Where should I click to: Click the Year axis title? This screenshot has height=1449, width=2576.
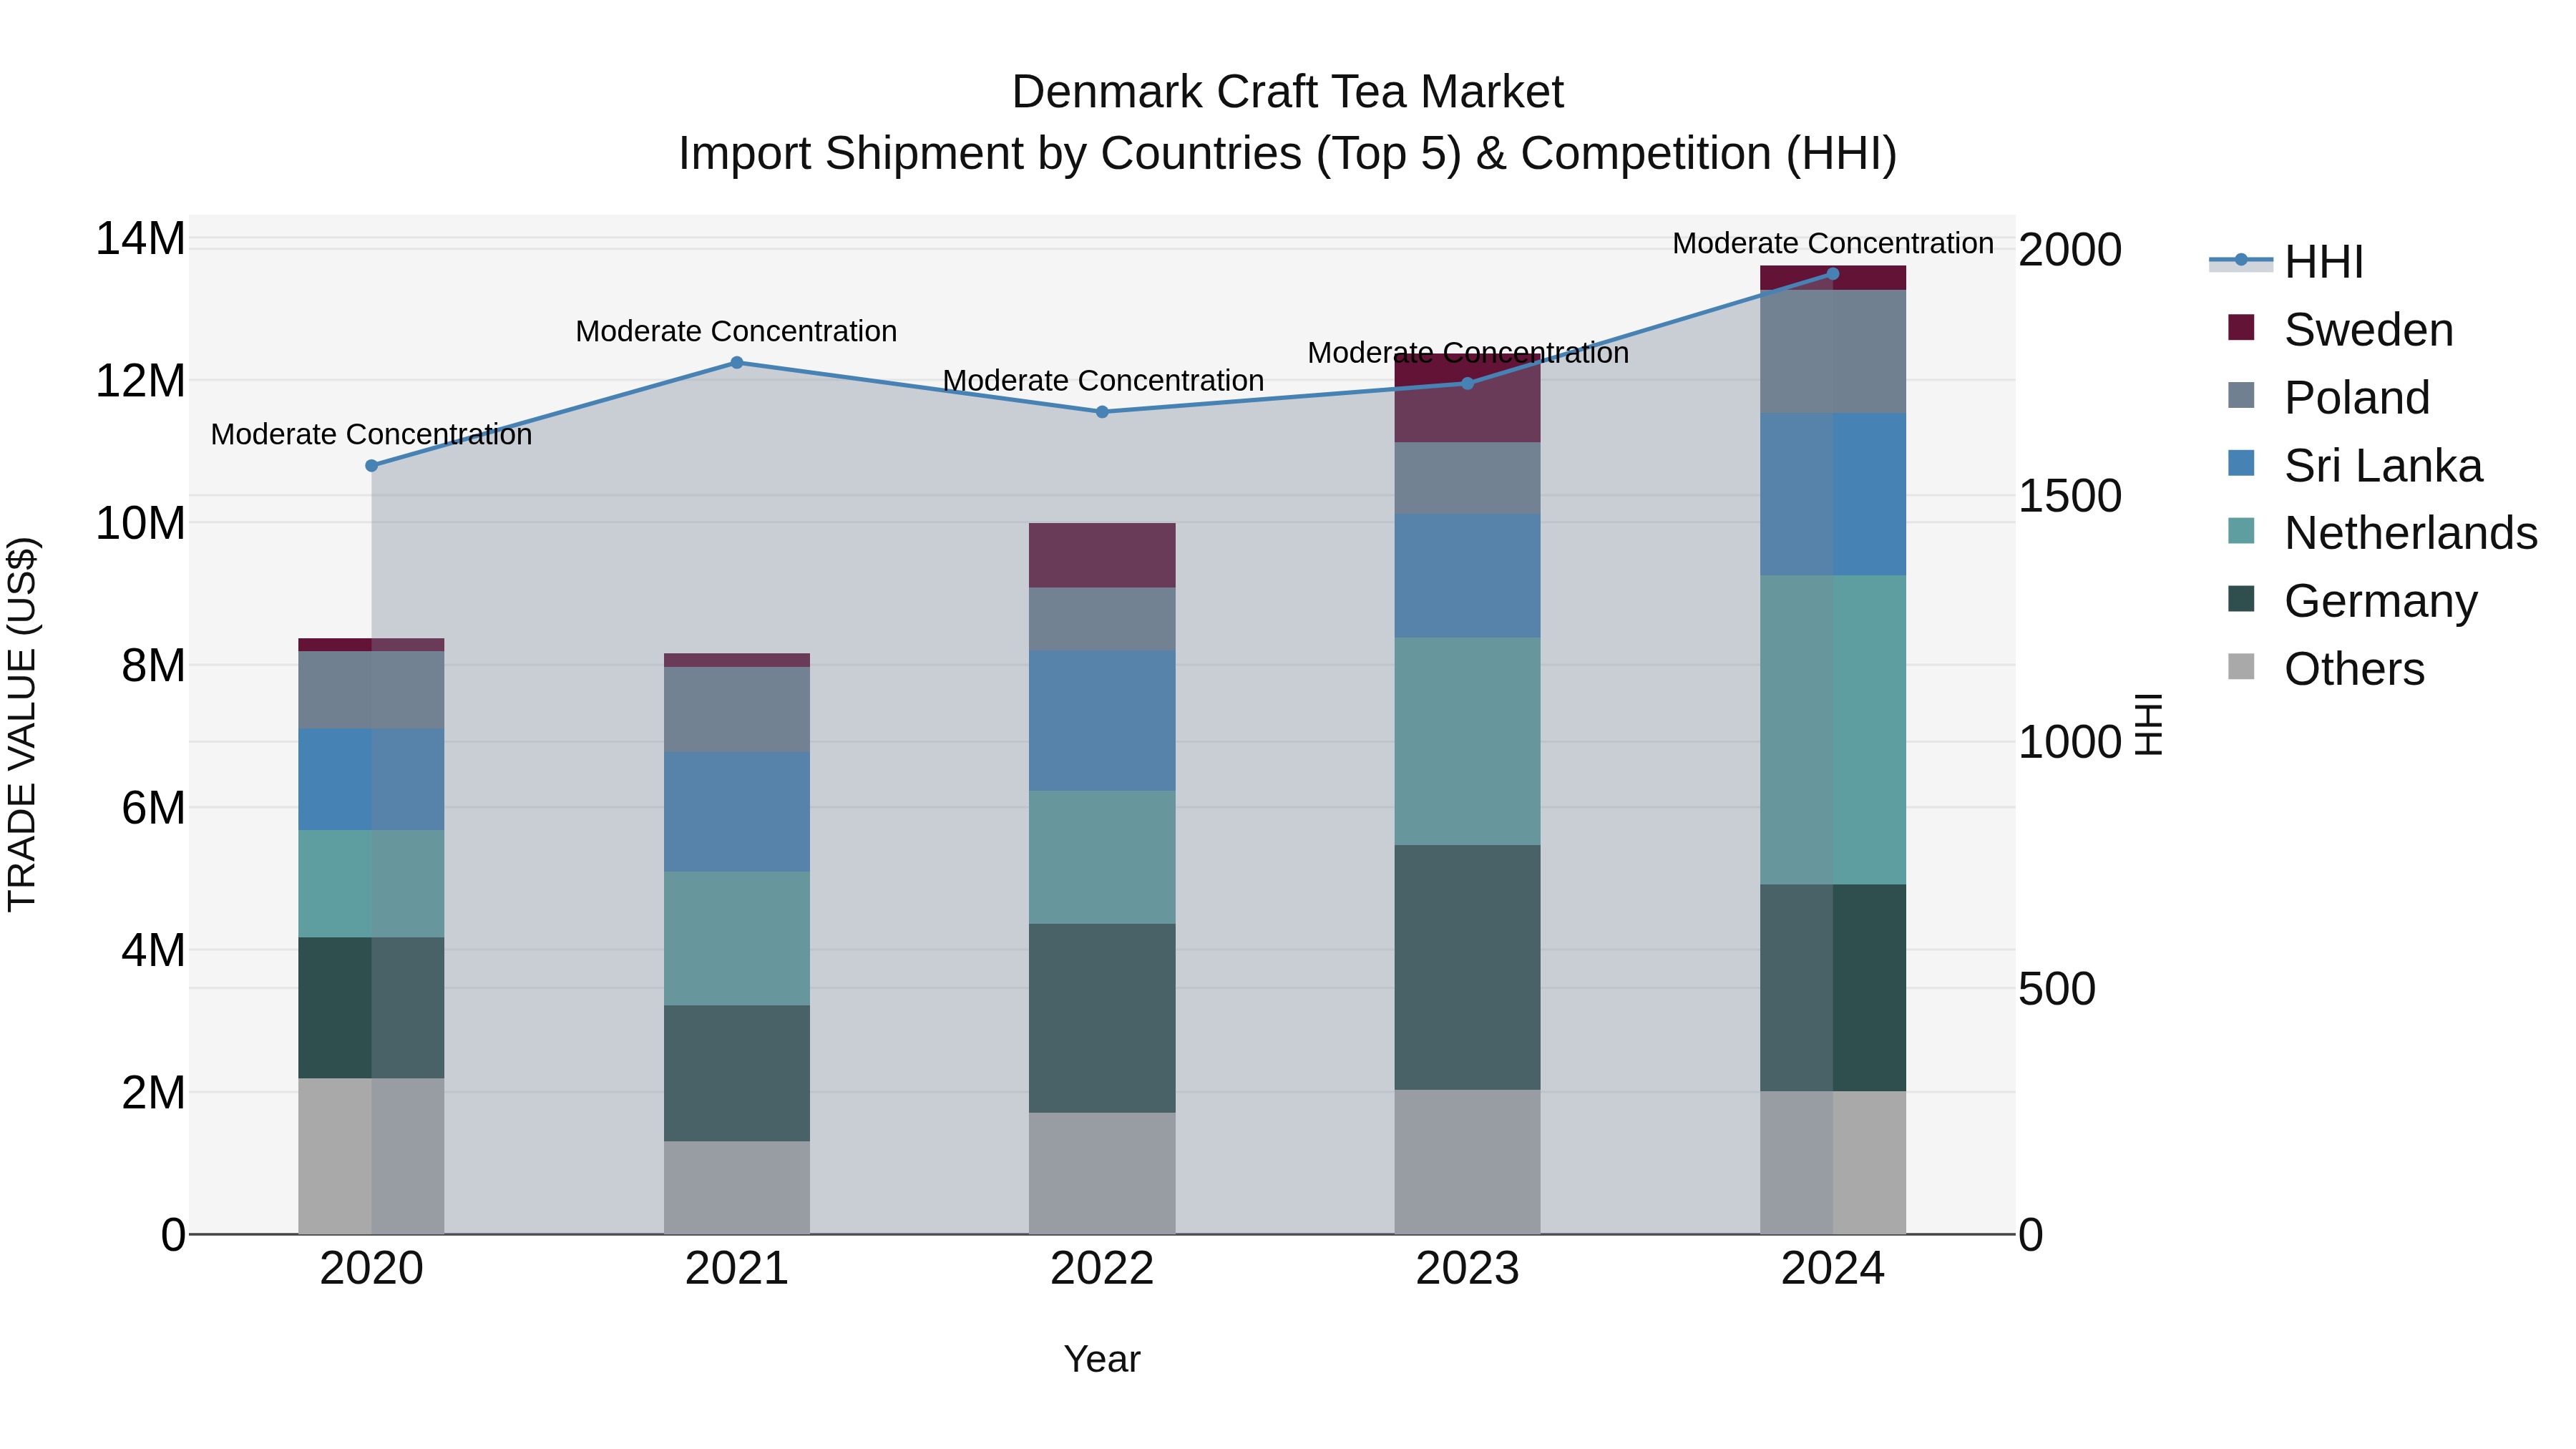pos(1102,1360)
